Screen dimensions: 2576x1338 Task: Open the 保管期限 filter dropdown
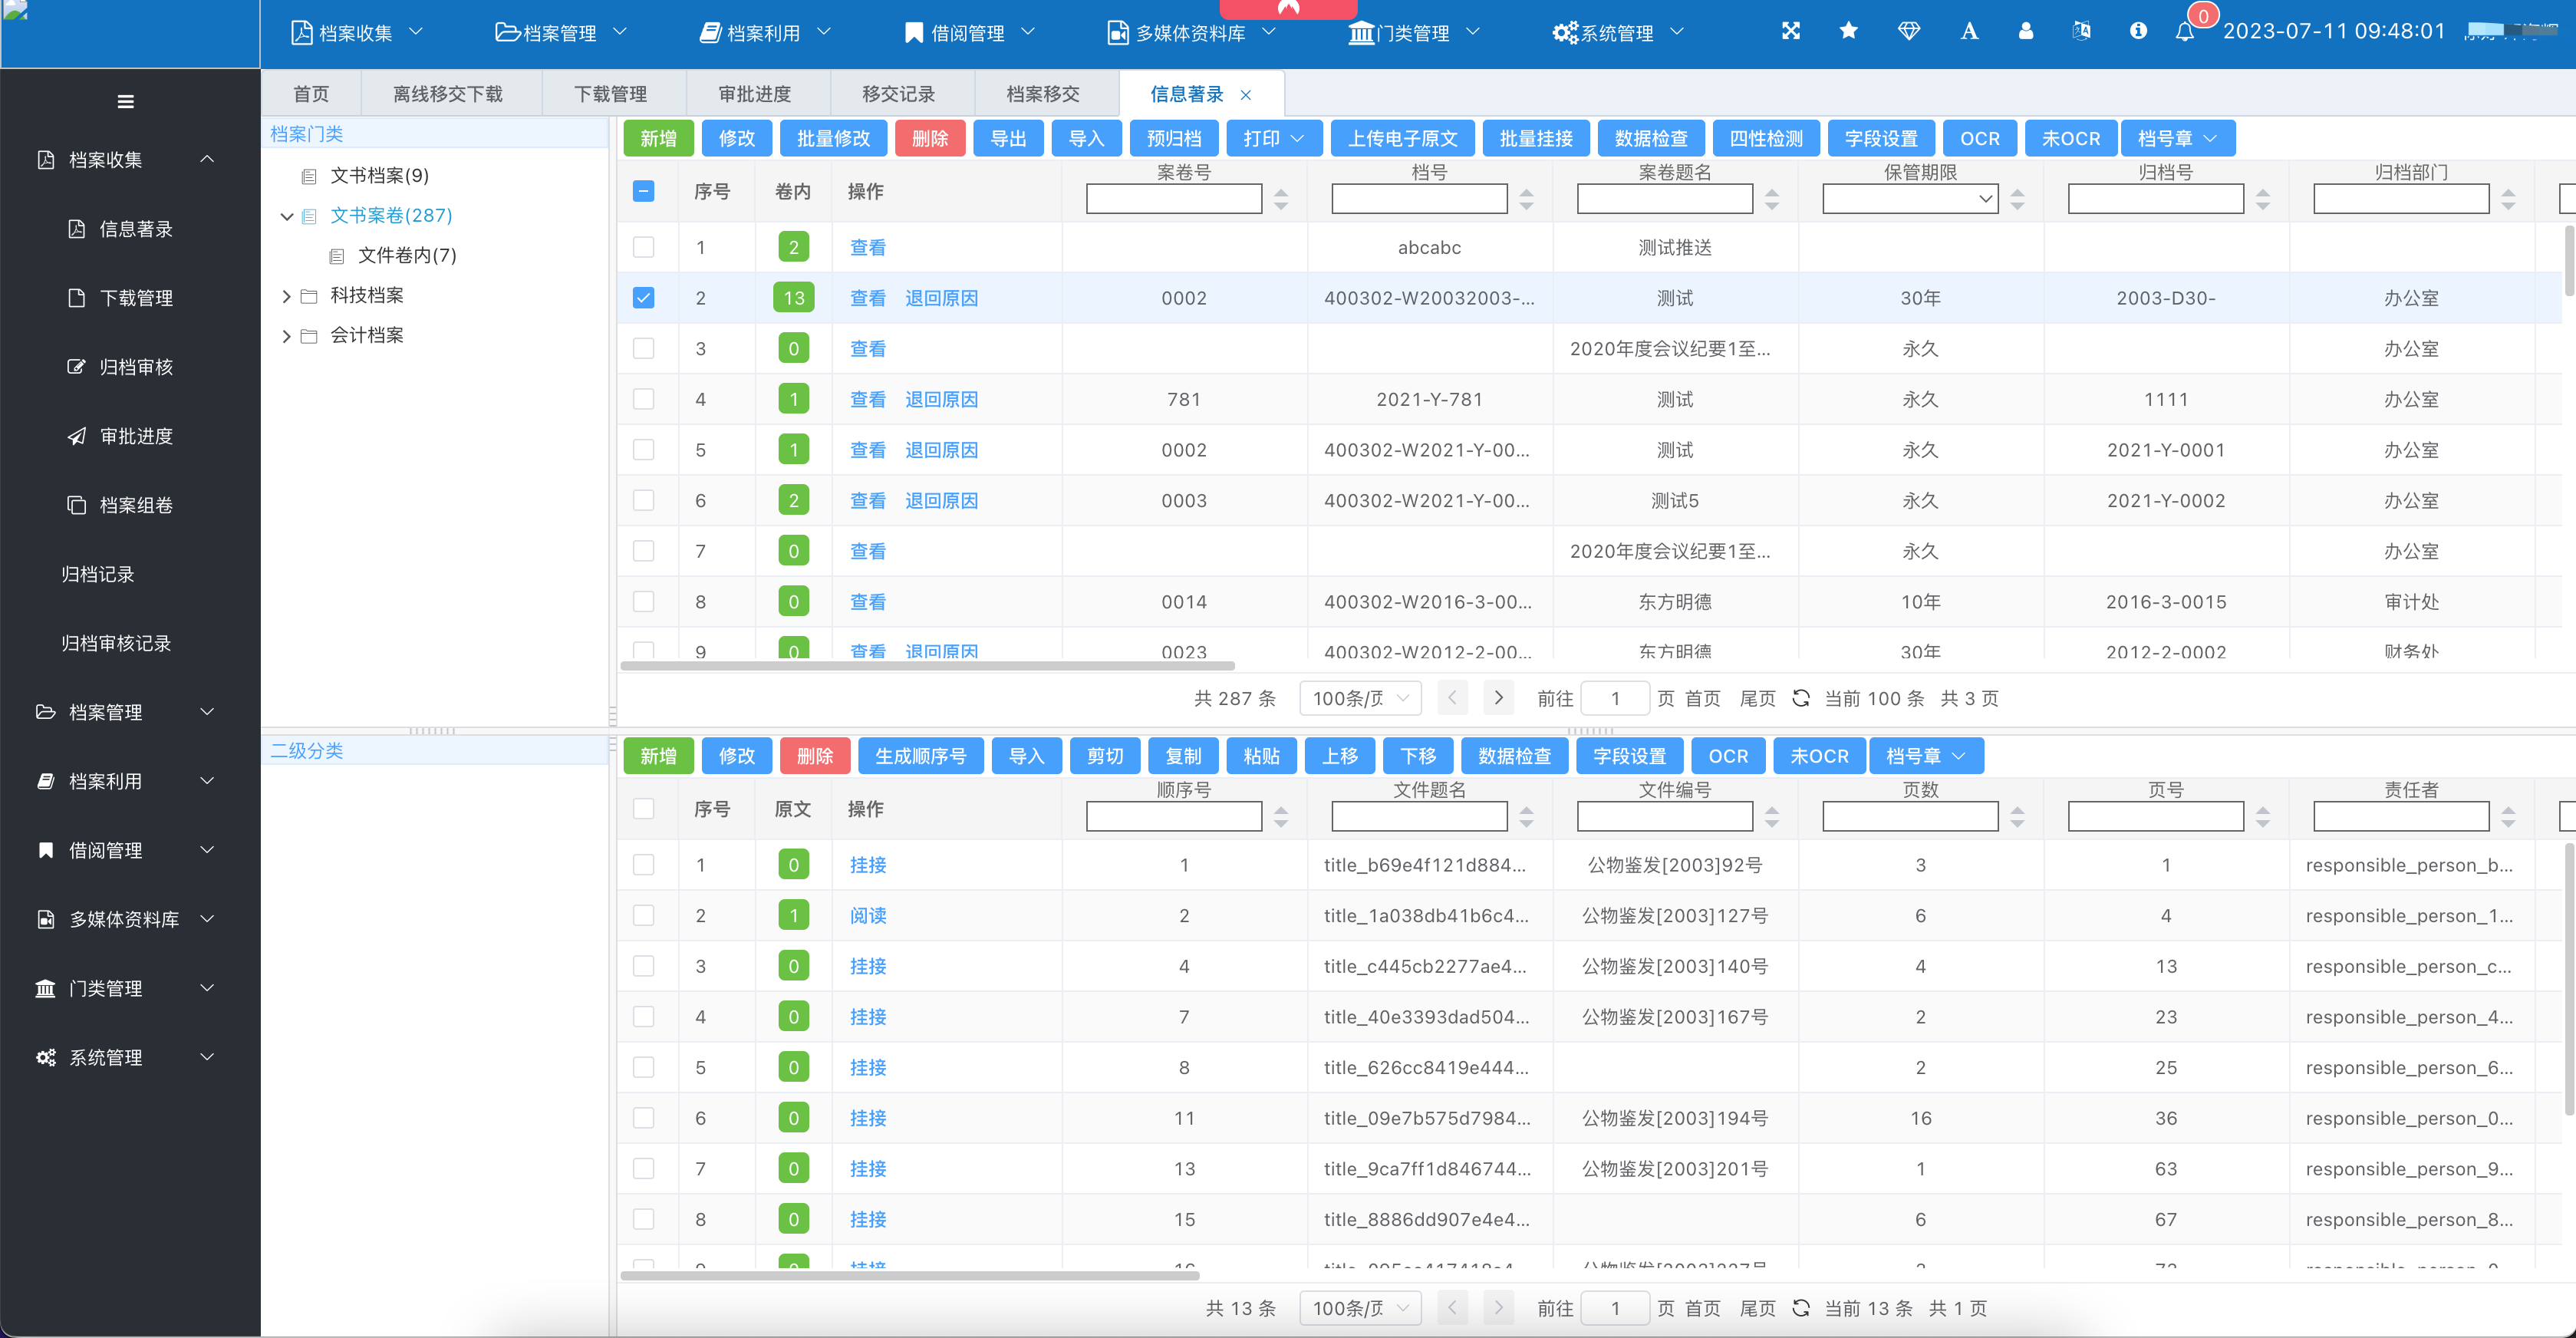(1910, 199)
